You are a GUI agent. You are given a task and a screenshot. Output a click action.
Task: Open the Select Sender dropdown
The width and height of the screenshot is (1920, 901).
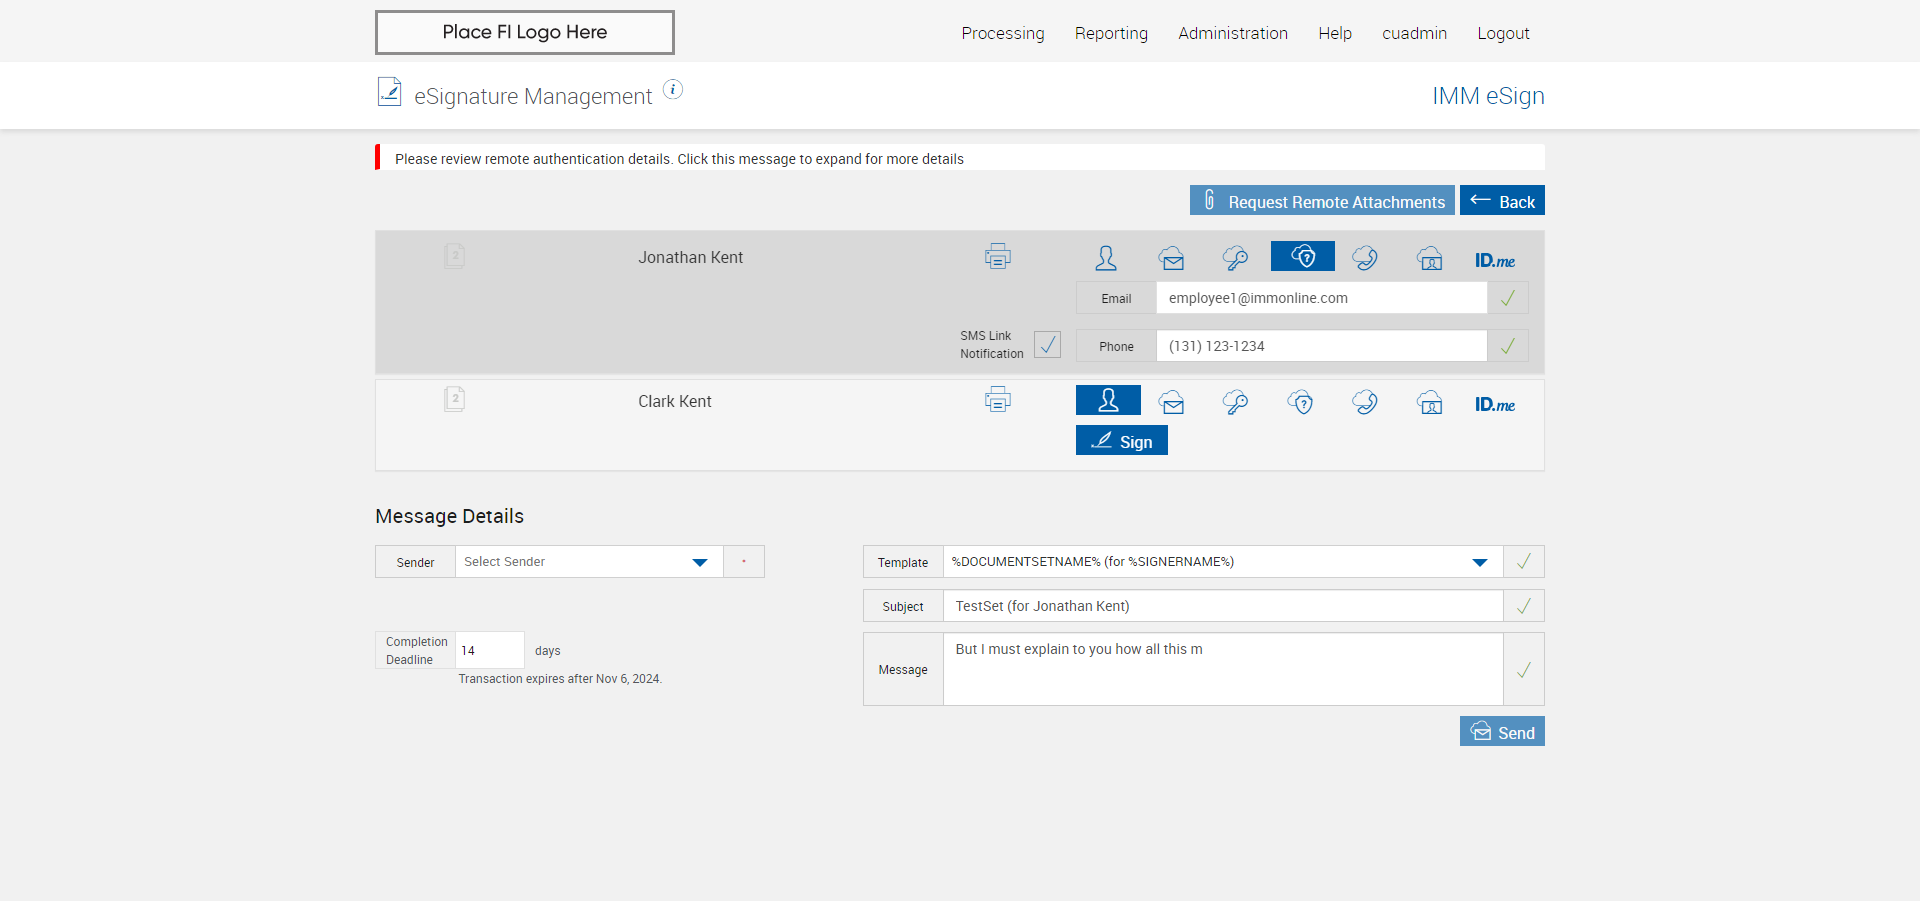point(589,562)
